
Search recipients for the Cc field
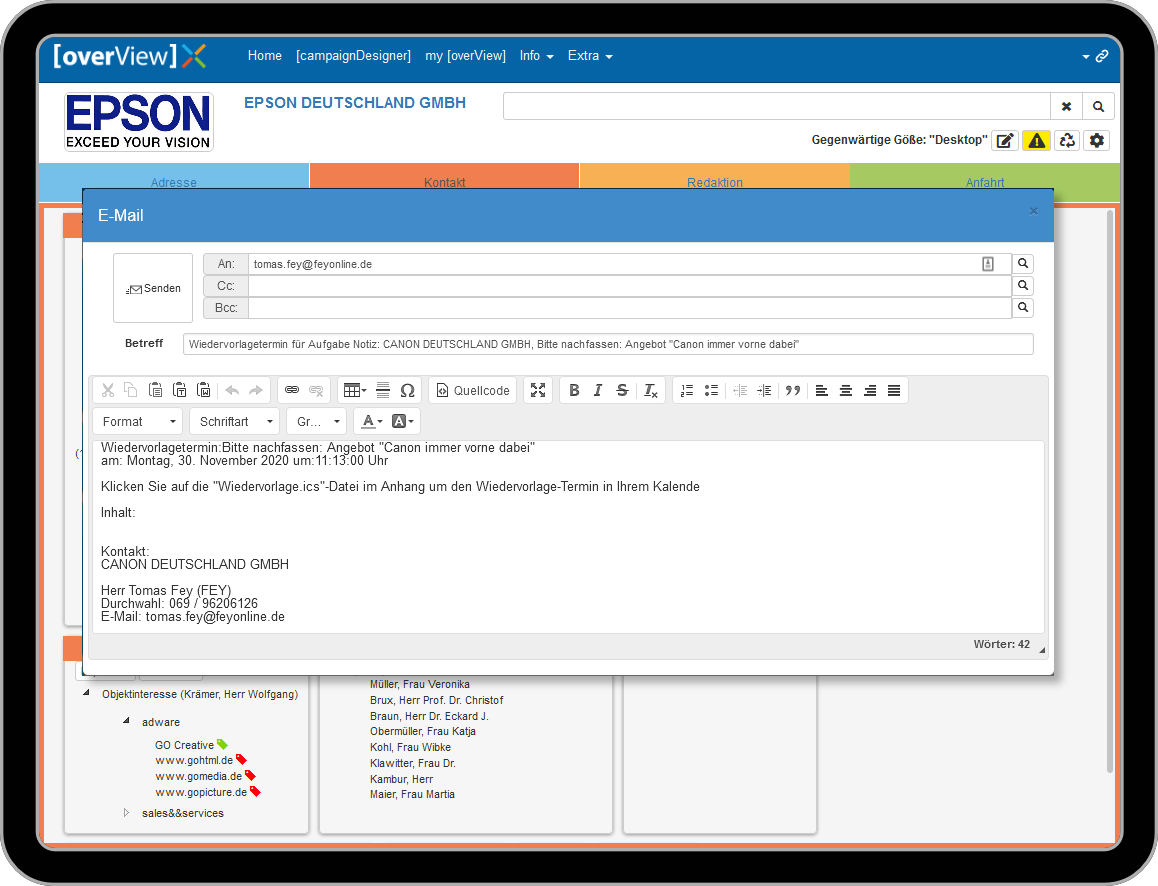[x=1023, y=286]
